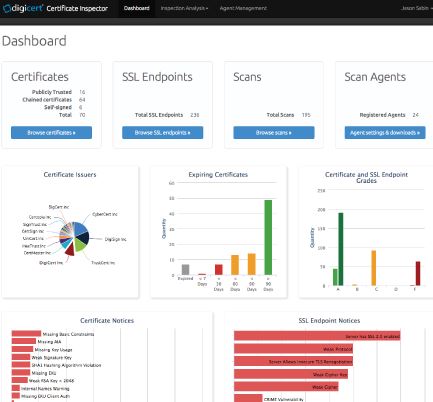This screenshot has height=402, width=433.
Task: Click the Weak Cipher Key notice bar
Action: tap(291, 374)
